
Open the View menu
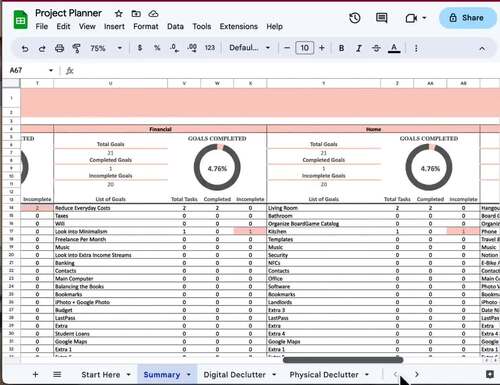point(87,26)
